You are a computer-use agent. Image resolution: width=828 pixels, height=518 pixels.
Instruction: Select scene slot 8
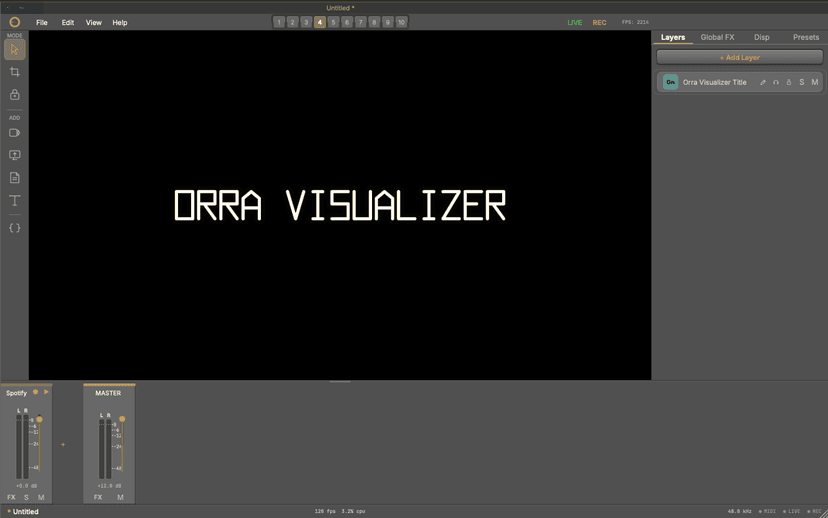click(x=374, y=22)
